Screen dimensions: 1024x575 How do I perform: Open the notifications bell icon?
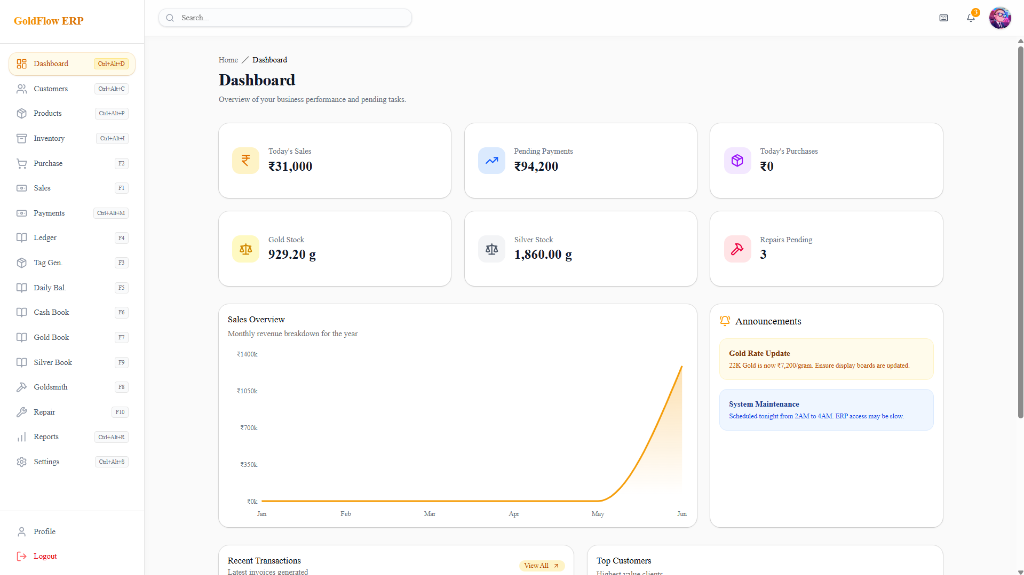[x=971, y=18]
